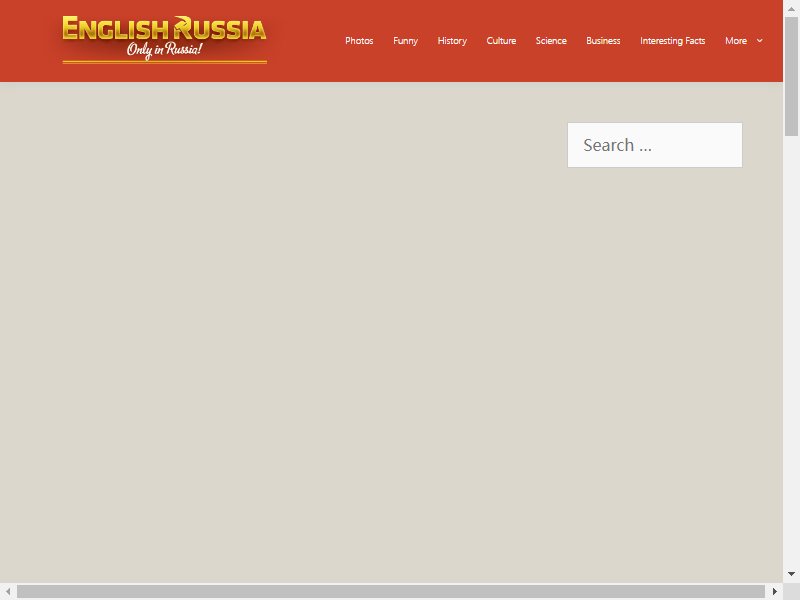
Task: Click the horizontal scrollbar thumb
Action: coord(391,591)
